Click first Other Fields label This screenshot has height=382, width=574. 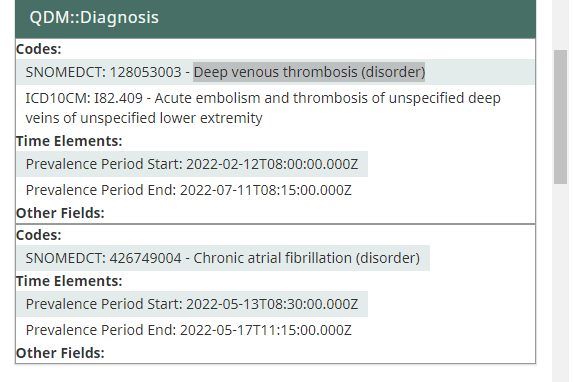(x=60, y=213)
